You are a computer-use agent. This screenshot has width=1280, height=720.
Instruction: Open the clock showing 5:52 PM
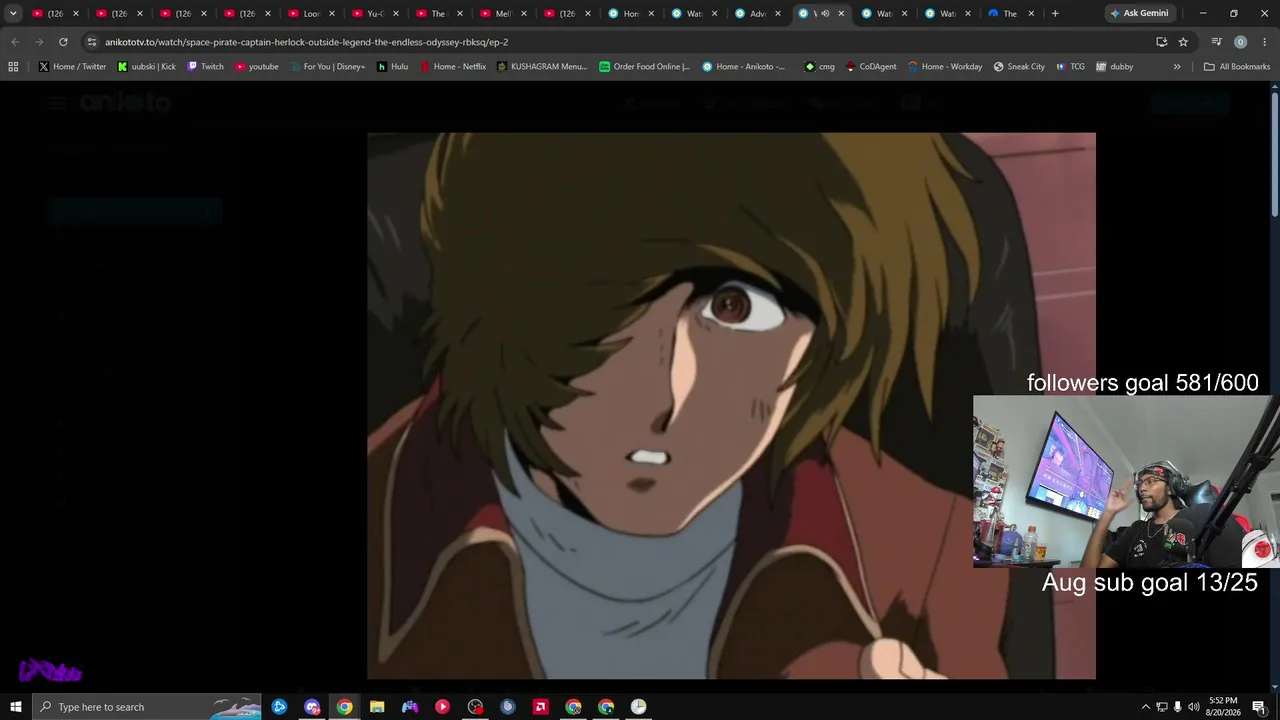[1223, 707]
